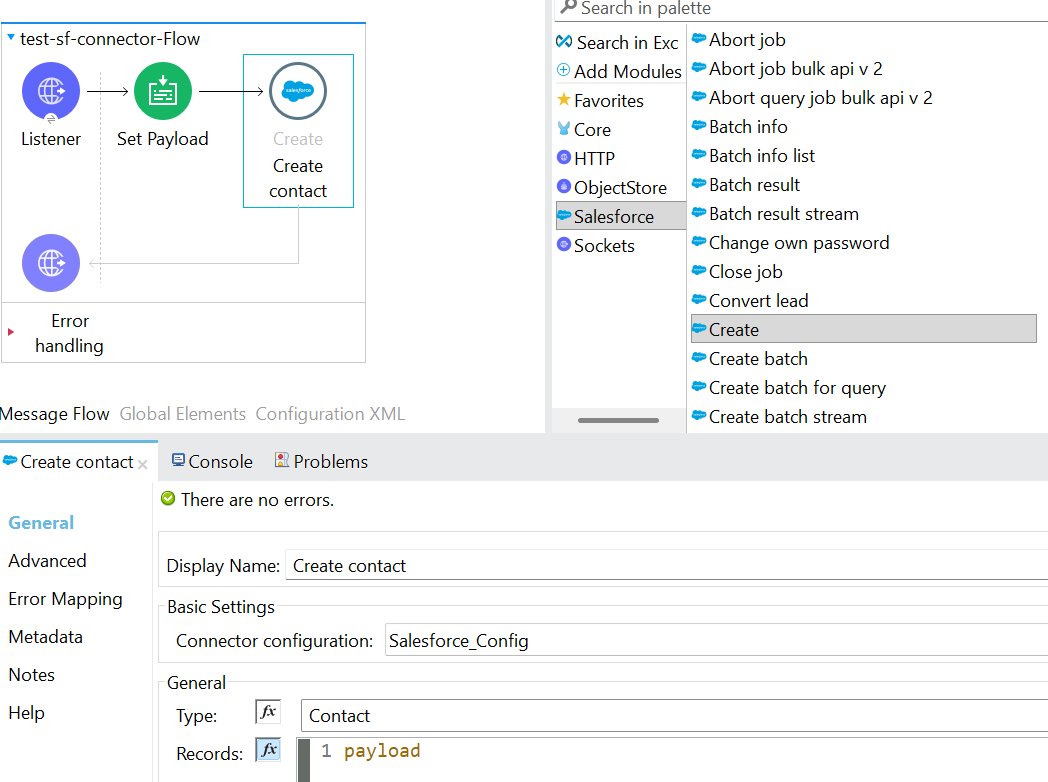This screenshot has height=782, width=1048.
Task: Select the Set Payload component icon
Action: pyautogui.click(x=162, y=91)
